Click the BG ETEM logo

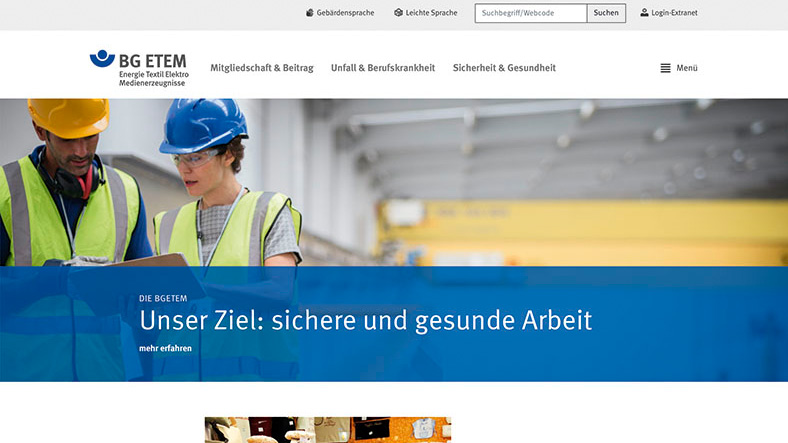coord(139,68)
